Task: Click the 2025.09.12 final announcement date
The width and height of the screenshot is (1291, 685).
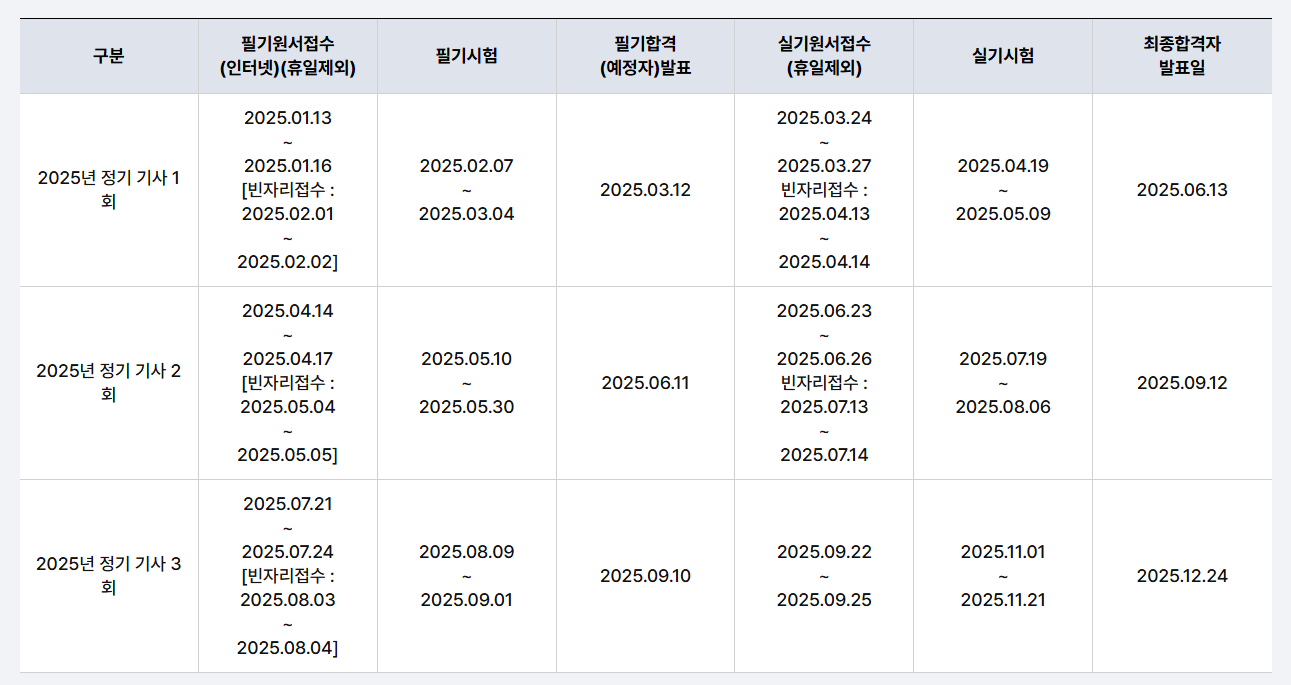Action: [x=1181, y=383]
